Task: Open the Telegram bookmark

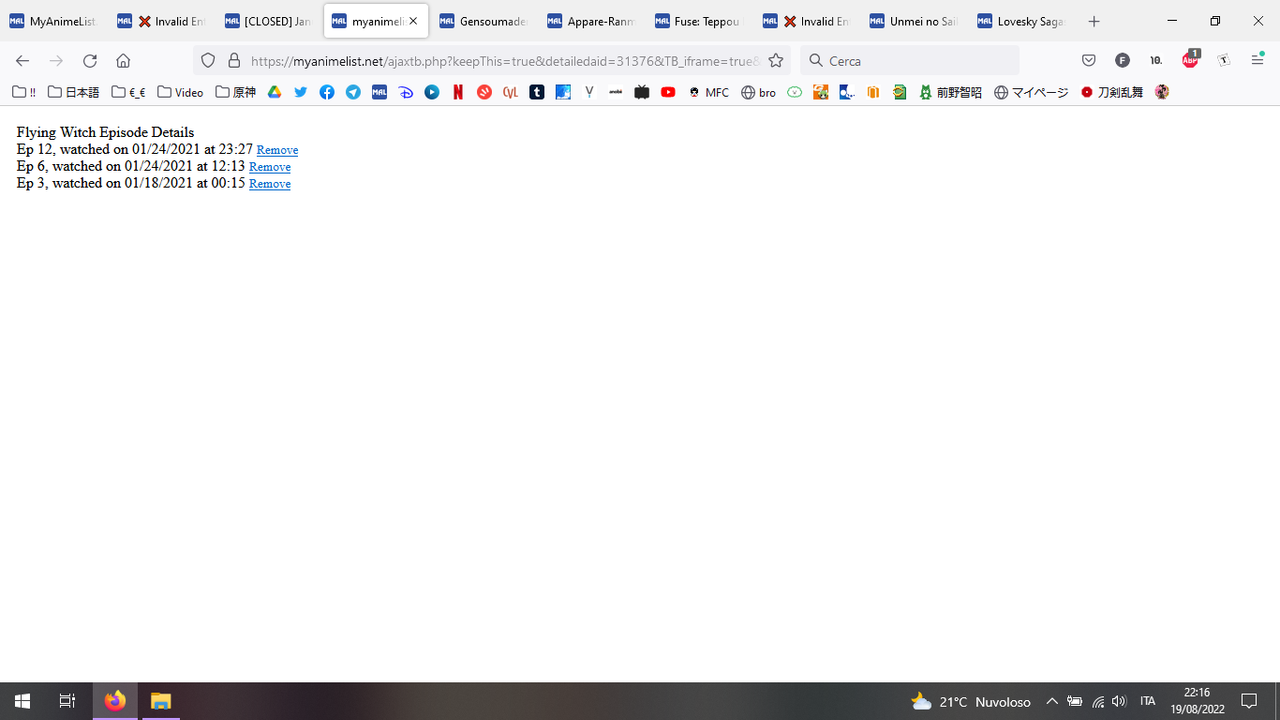Action: [x=353, y=92]
